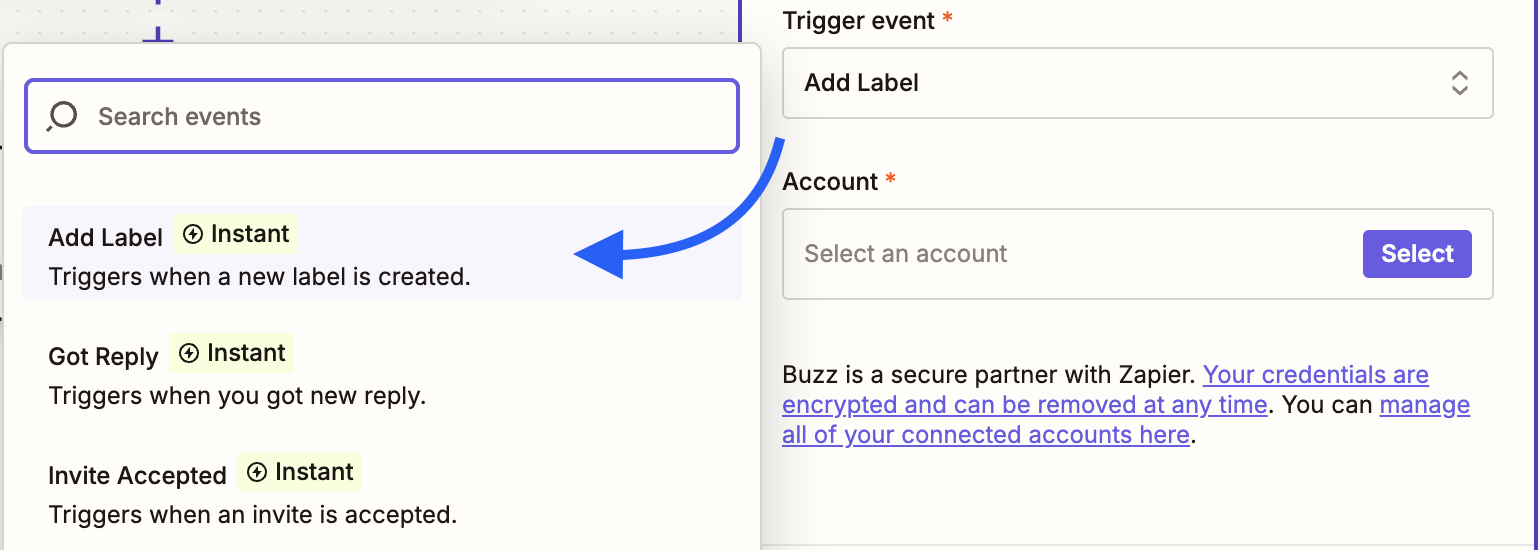This screenshot has height=550, width=1540.
Task: Click the lightning icon beside Got Reply
Action: click(190, 353)
